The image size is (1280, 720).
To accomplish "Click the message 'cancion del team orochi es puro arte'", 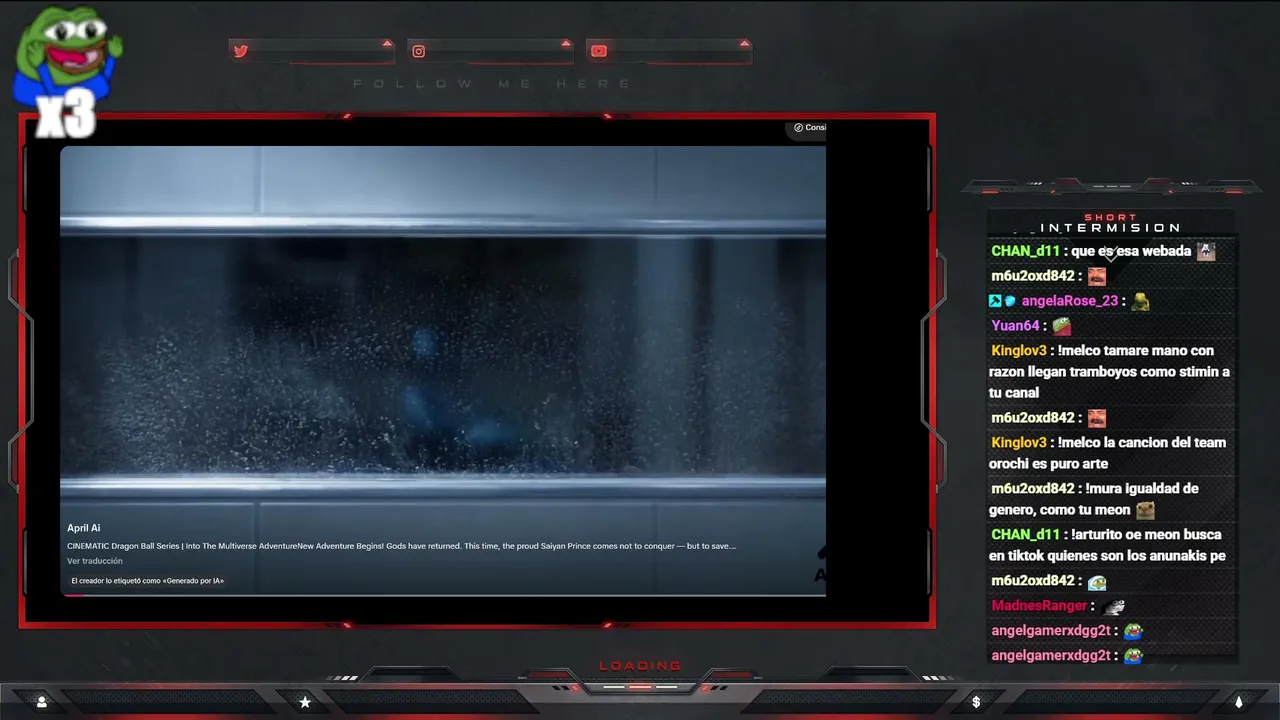I will click(x=1108, y=453).
